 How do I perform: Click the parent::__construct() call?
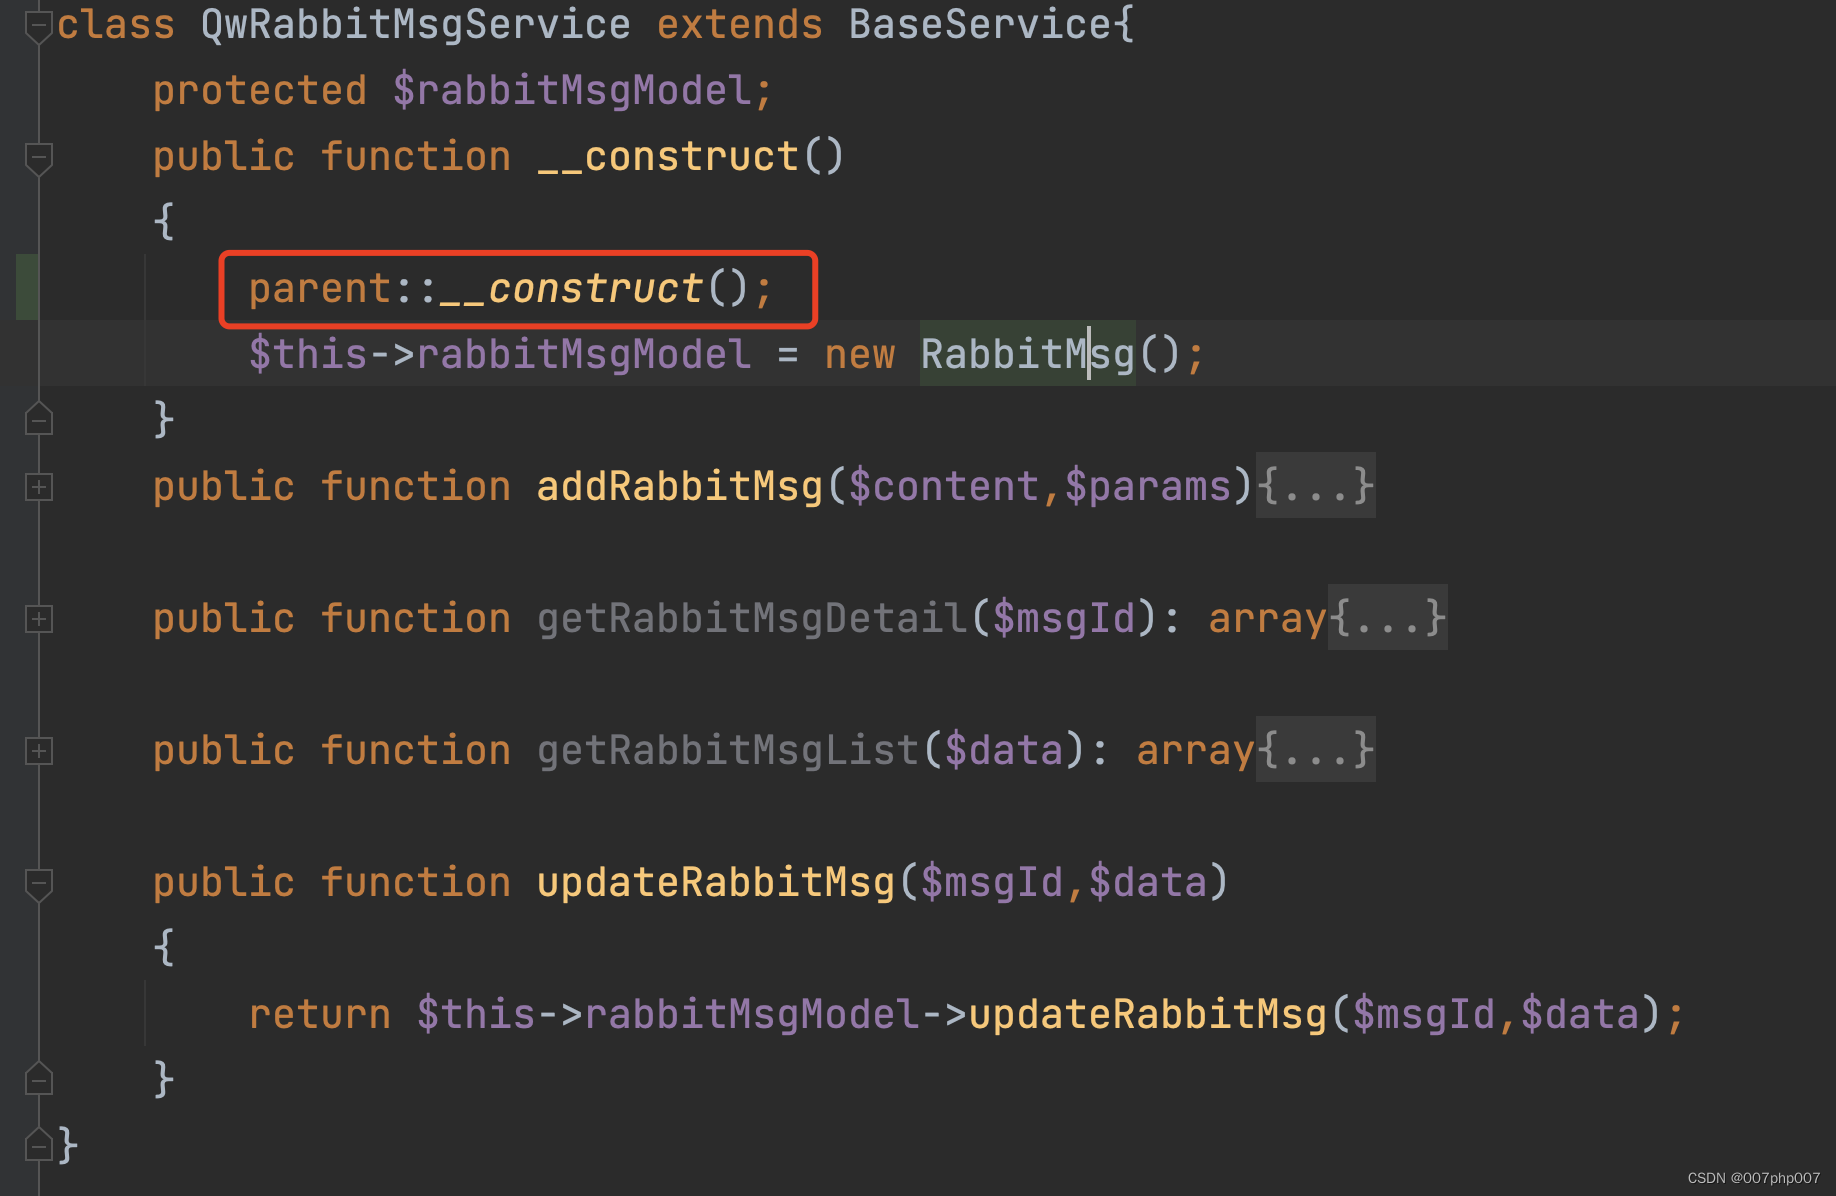(511, 289)
